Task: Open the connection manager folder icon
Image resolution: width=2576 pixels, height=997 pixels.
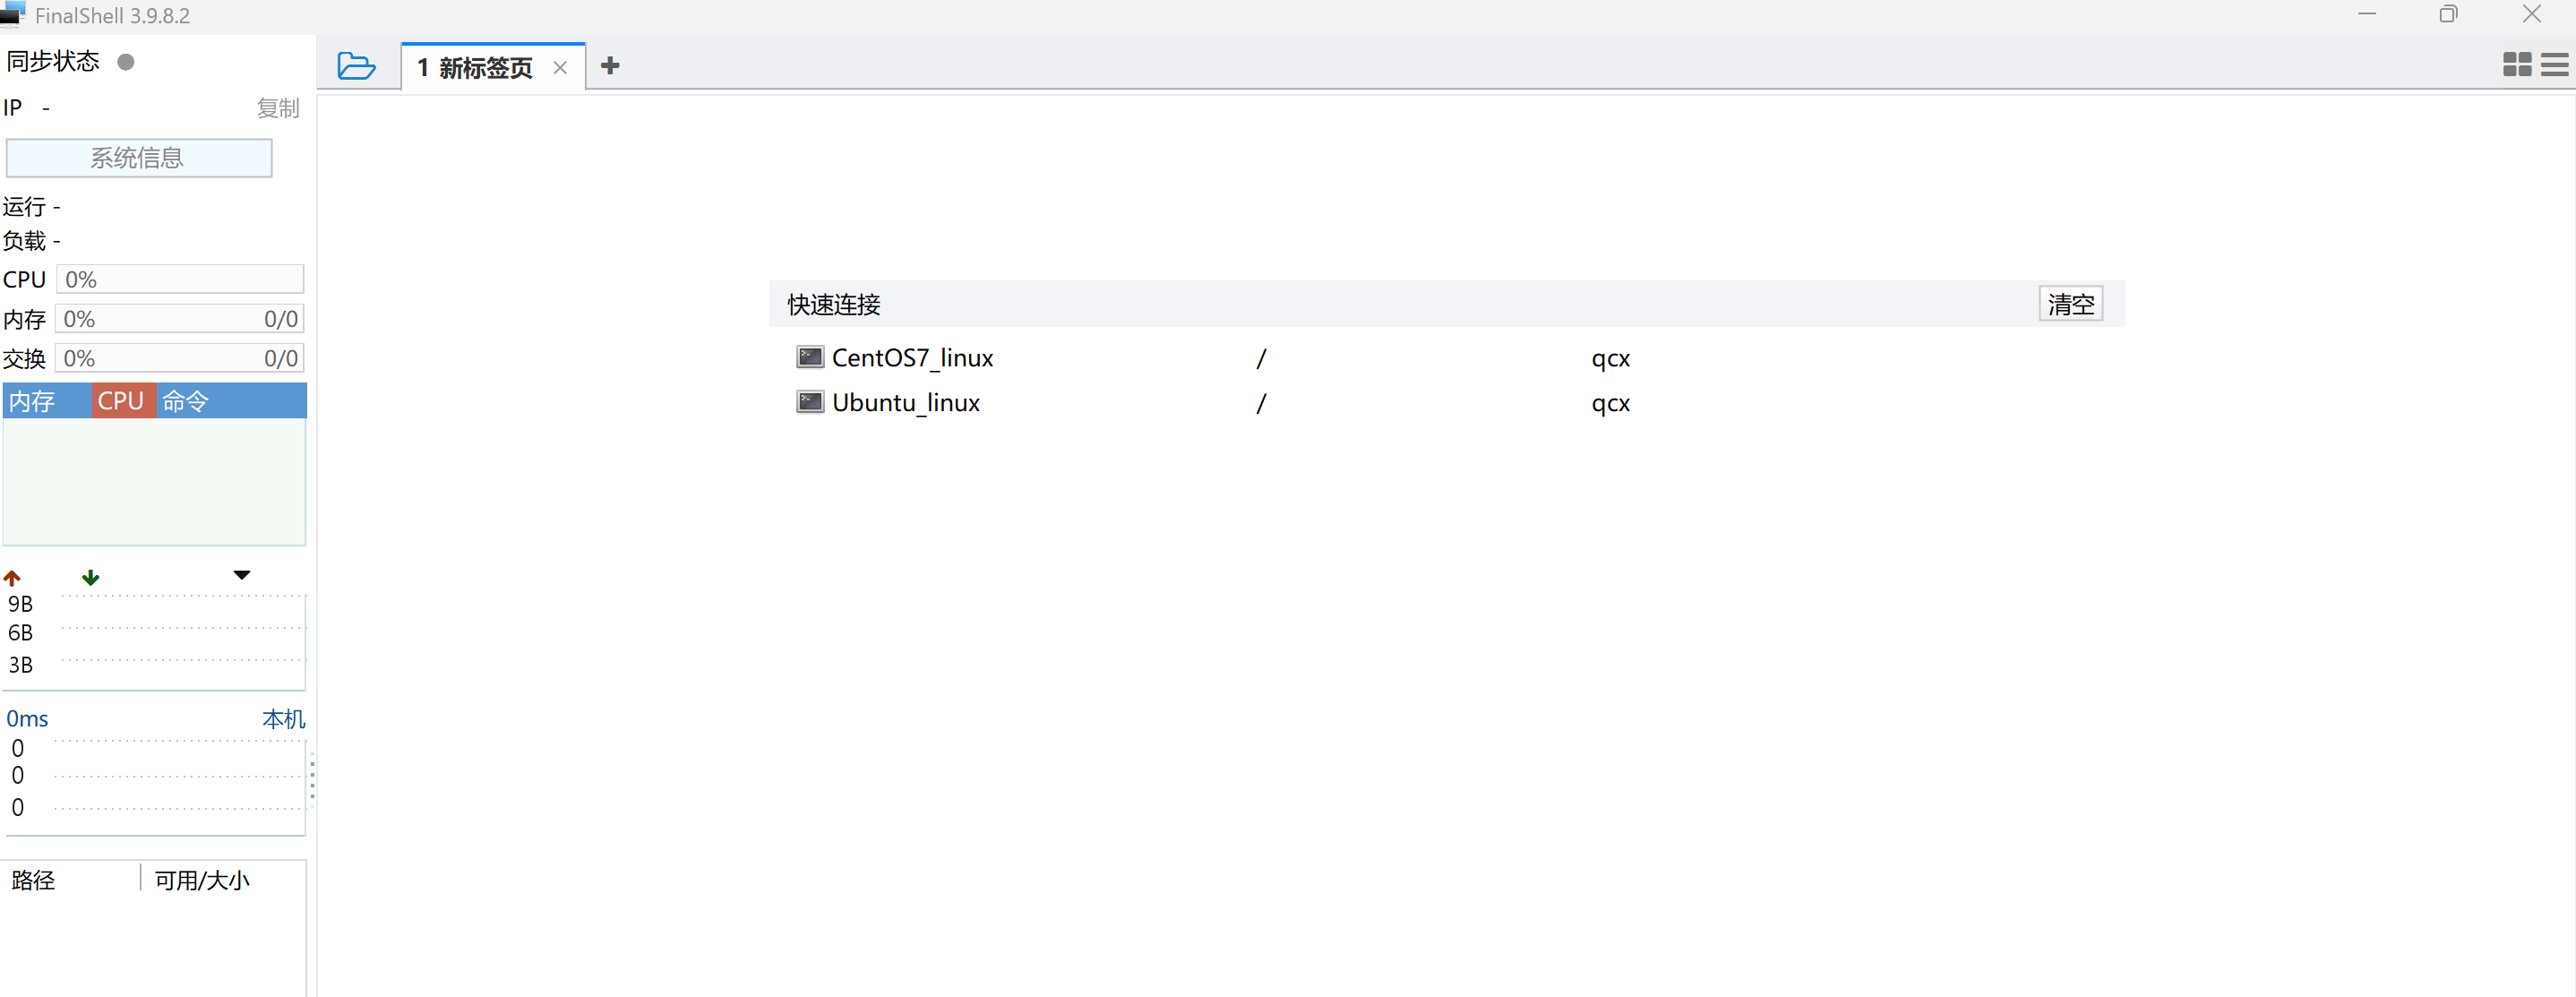Action: click(x=356, y=66)
